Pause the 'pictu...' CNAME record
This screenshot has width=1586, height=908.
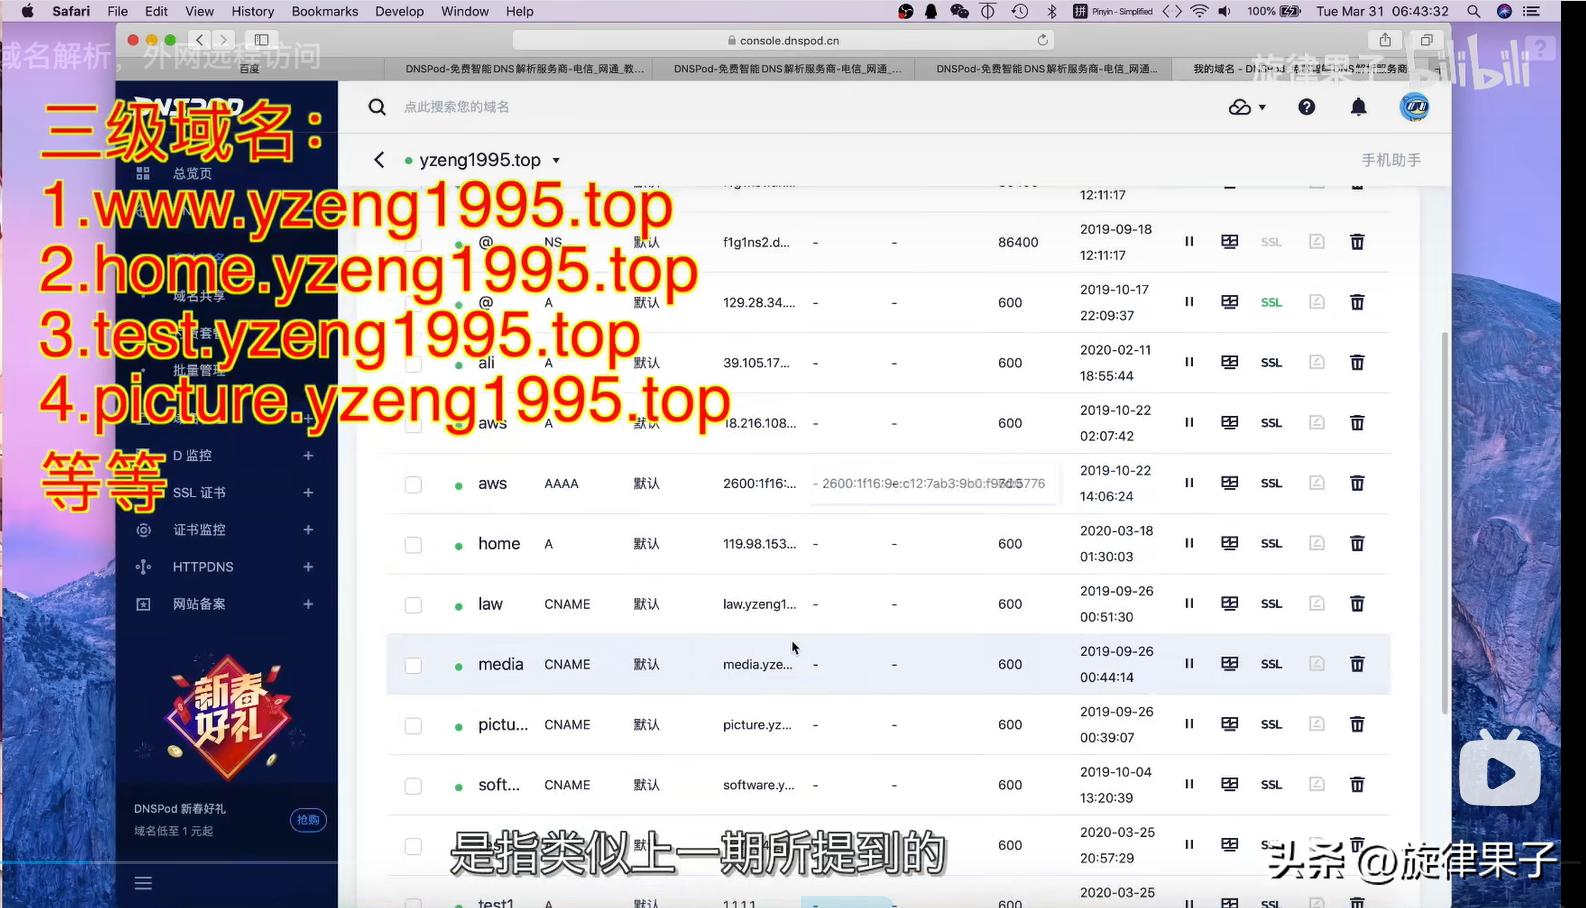click(1189, 724)
